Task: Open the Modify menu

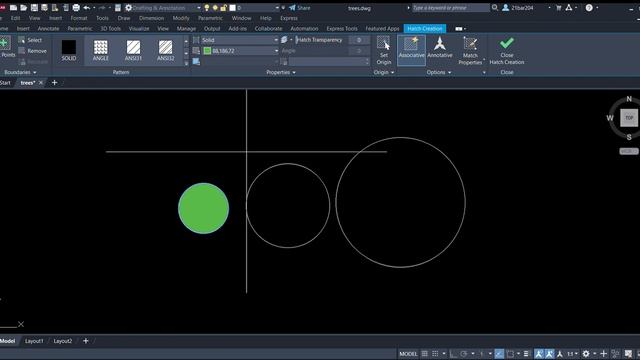Action: 181,18
